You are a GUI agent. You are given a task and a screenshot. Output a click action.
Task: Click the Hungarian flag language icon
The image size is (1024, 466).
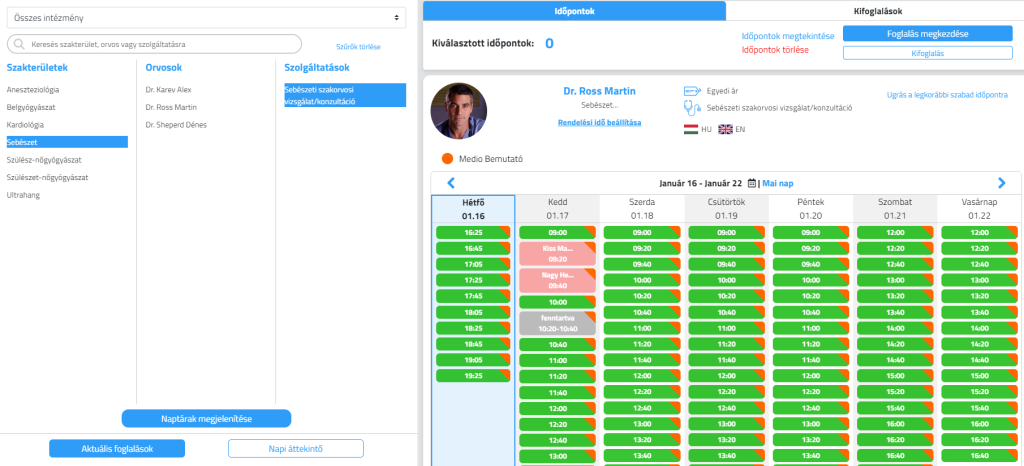(x=691, y=129)
